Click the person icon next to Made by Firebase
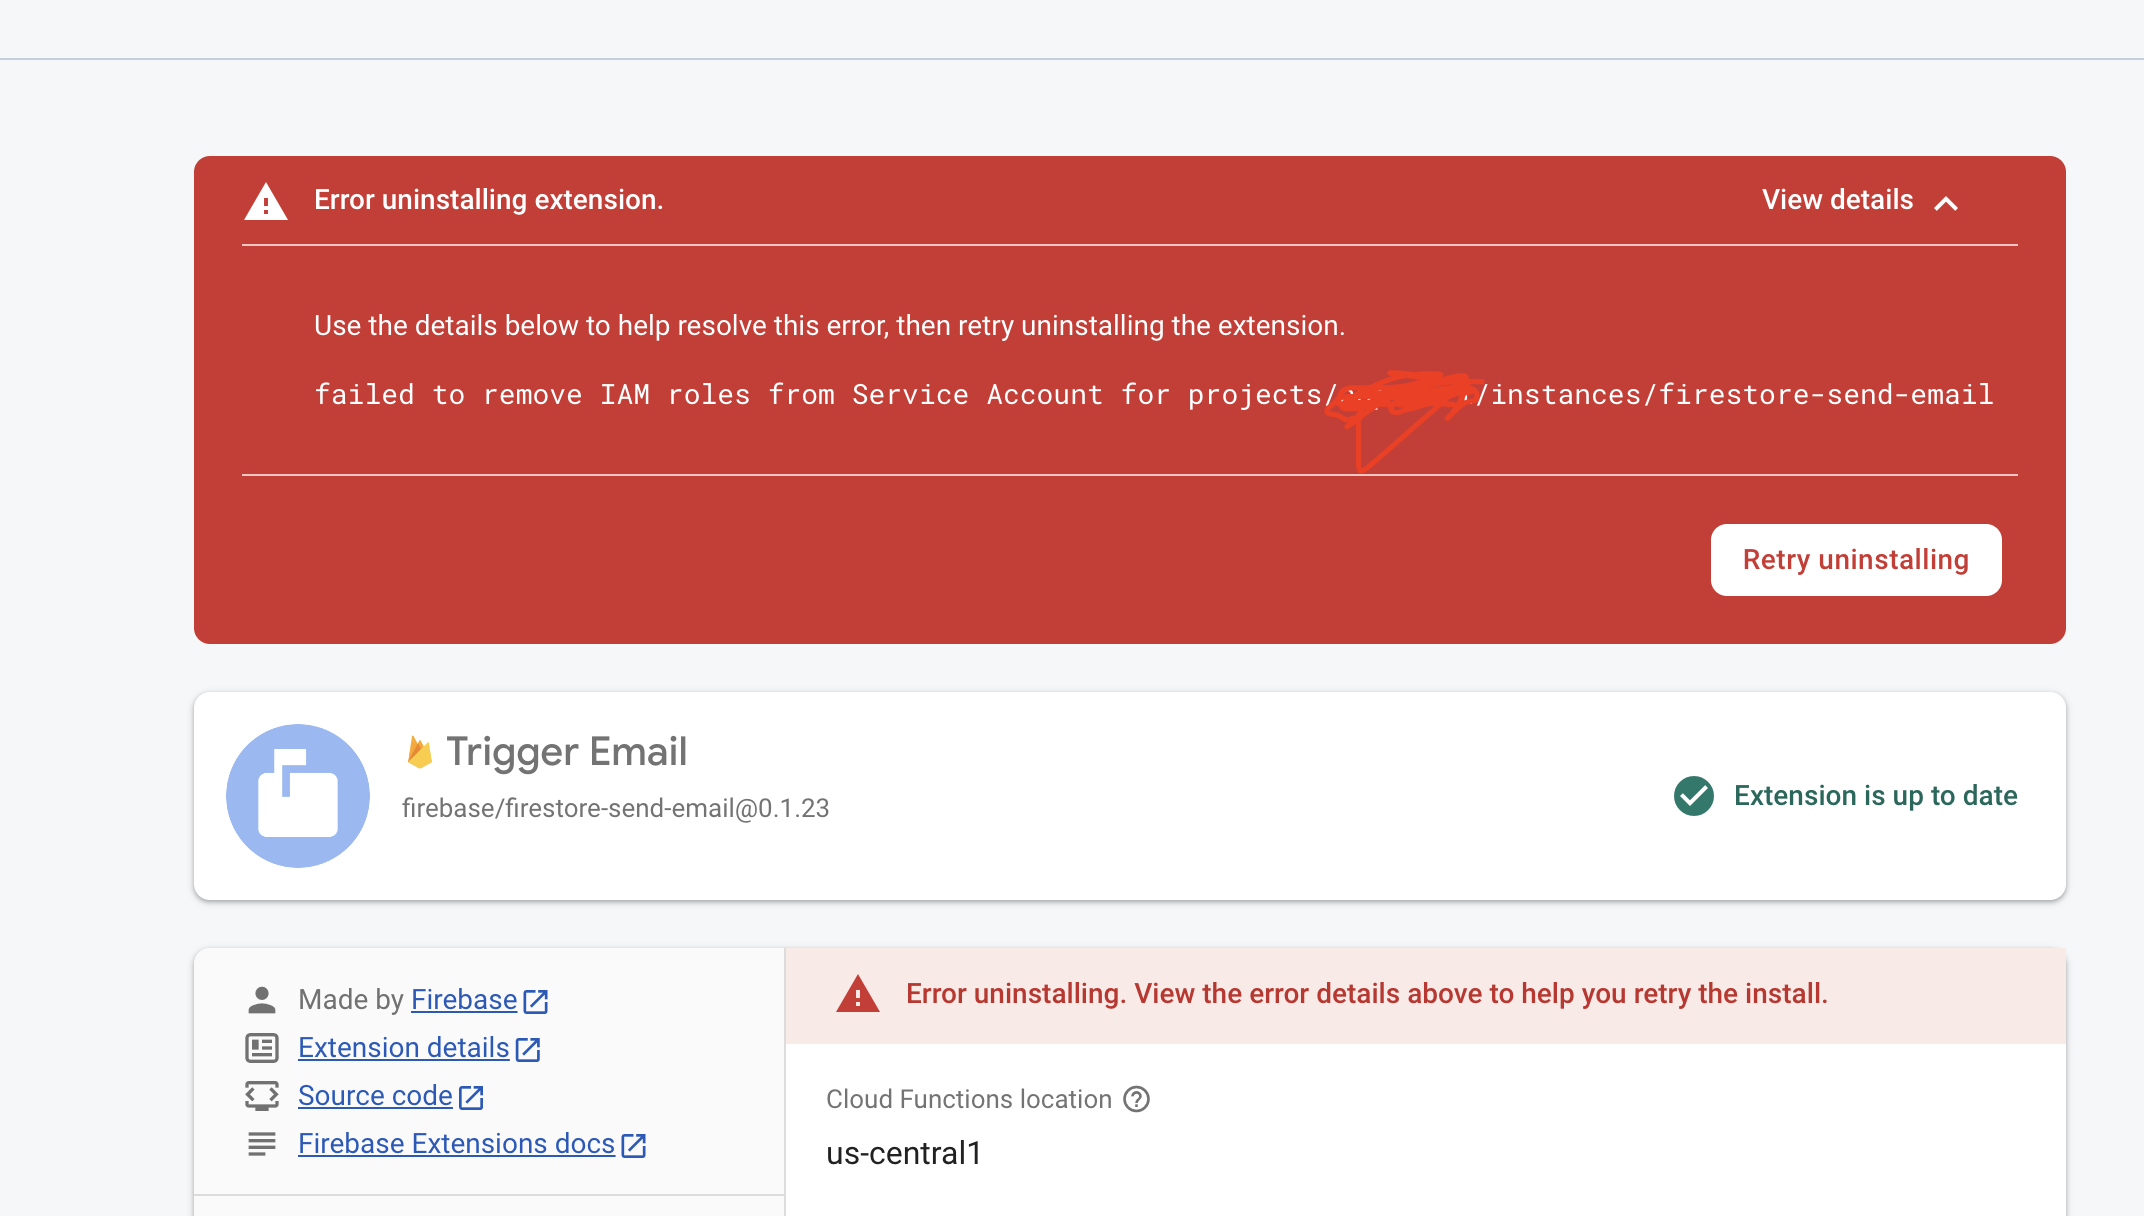The image size is (2144, 1216). tap(262, 998)
